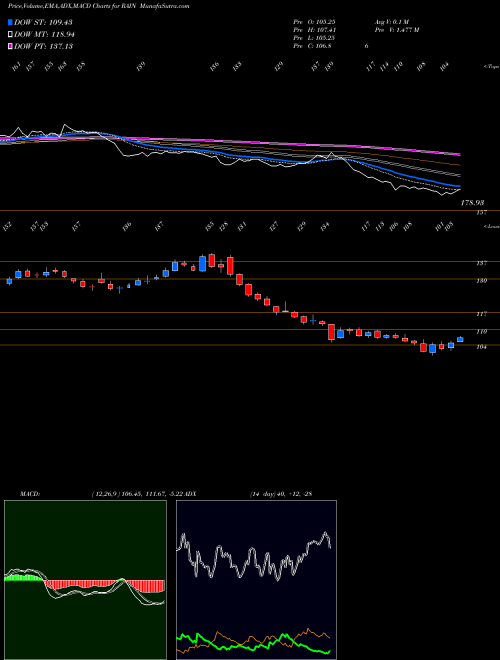Click the '<-Tops' row label
Screen dimensions: 500x660
(491, 67)
